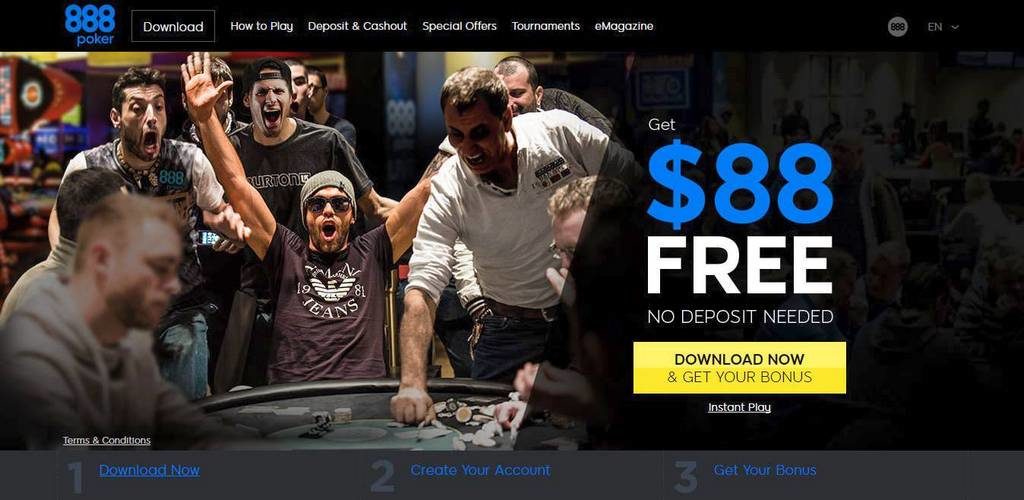This screenshot has height=500, width=1024.
Task: Click the round 888 badge icon
Action: tap(897, 27)
